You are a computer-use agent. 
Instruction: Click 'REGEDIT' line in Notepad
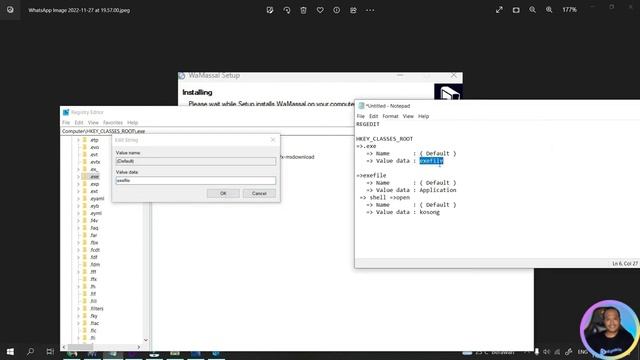pyautogui.click(x=368, y=124)
